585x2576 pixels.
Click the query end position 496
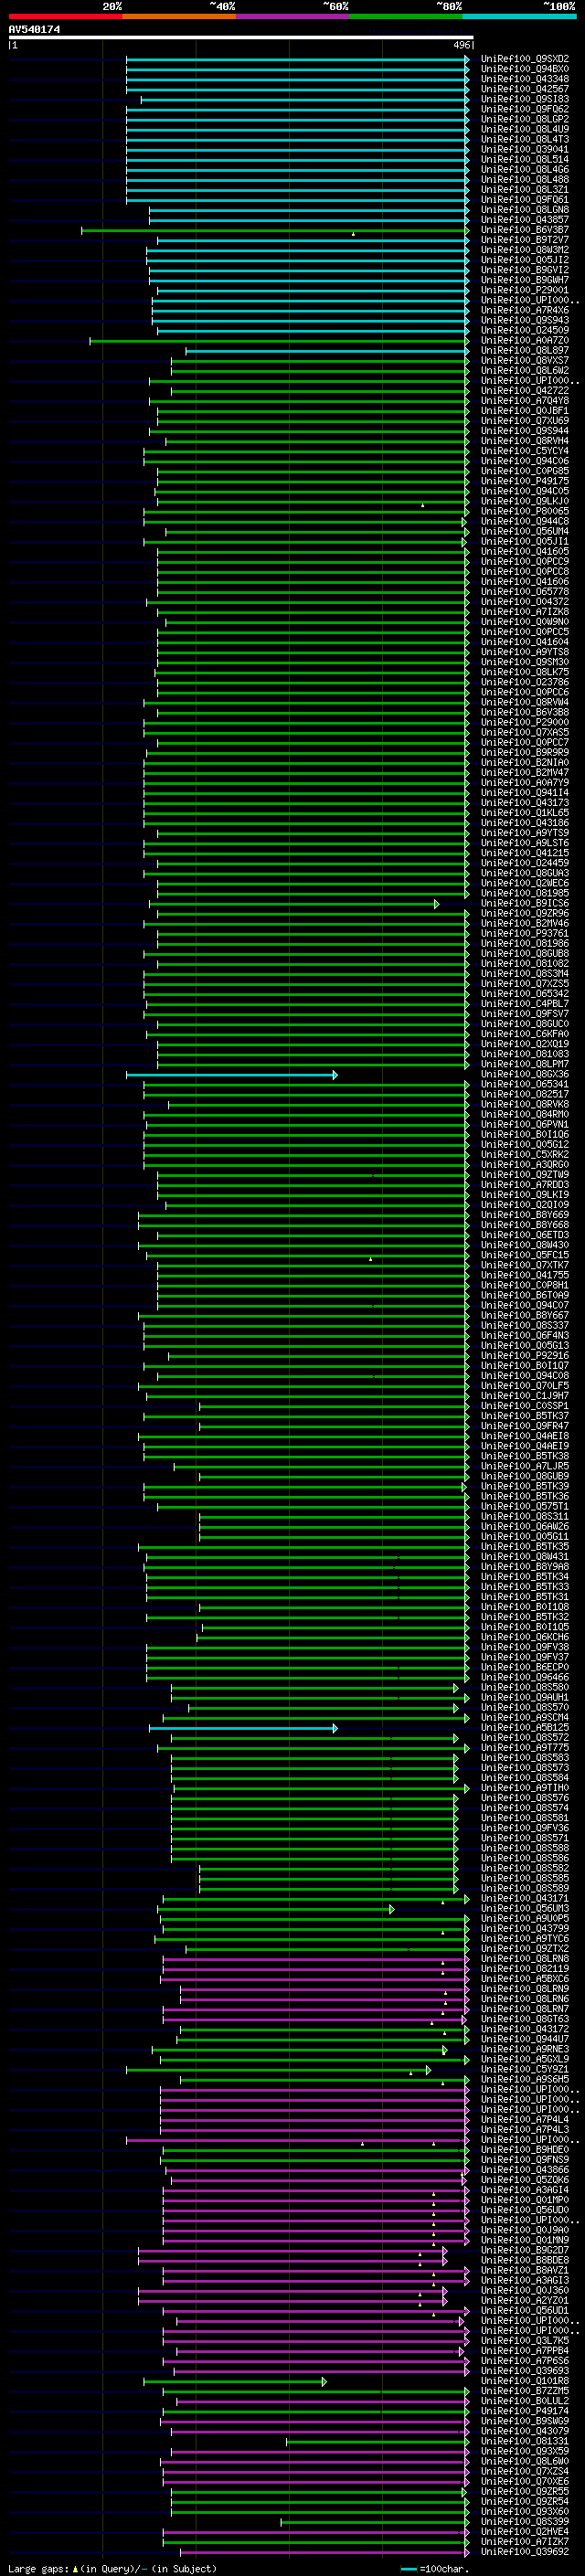click(x=461, y=45)
